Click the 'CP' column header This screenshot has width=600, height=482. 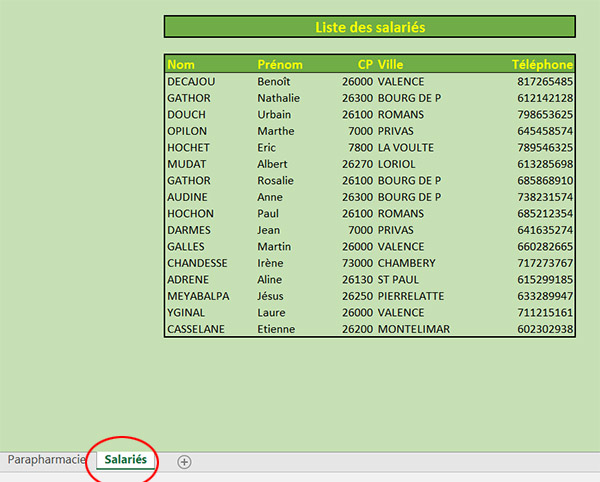tap(365, 65)
